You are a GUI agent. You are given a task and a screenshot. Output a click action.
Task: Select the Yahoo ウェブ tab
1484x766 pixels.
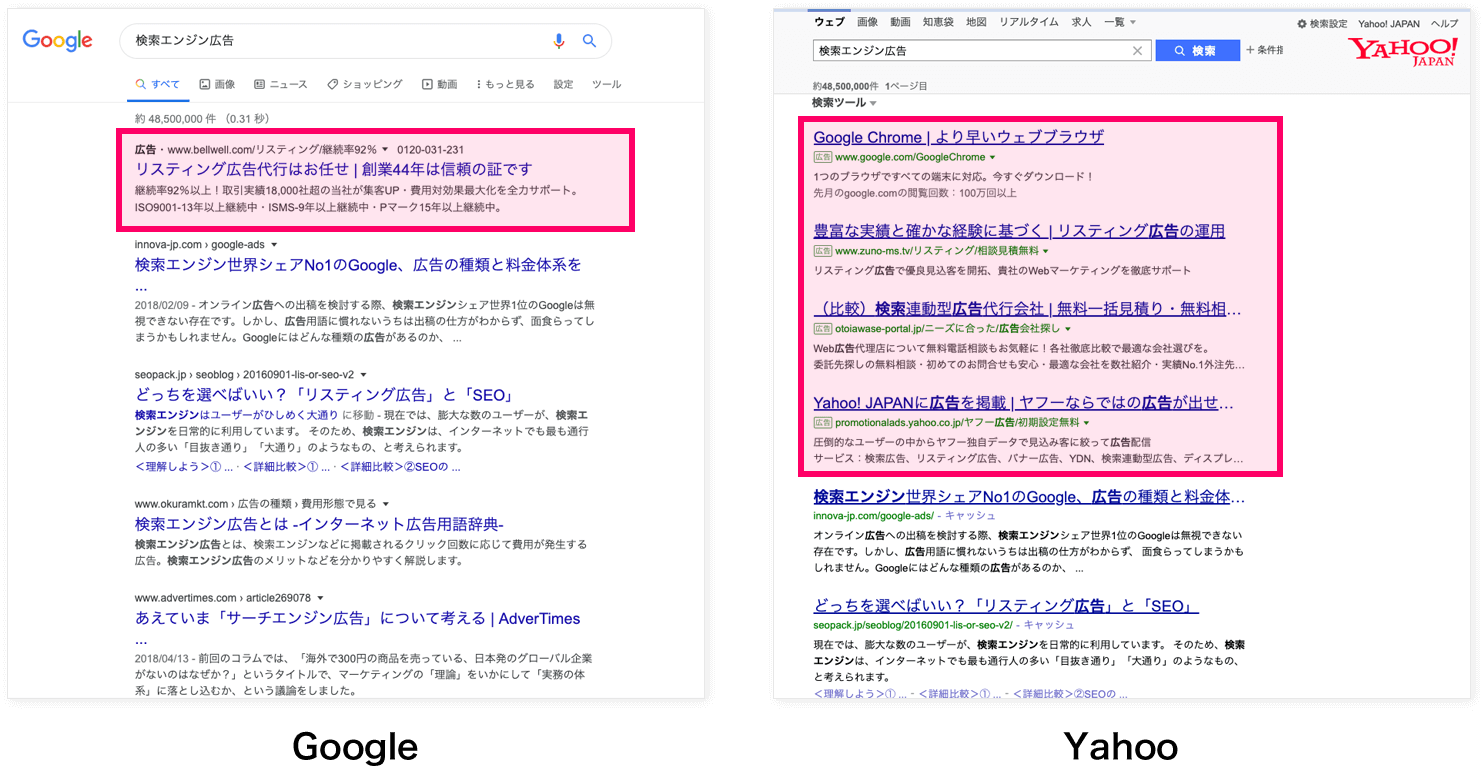[x=829, y=22]
